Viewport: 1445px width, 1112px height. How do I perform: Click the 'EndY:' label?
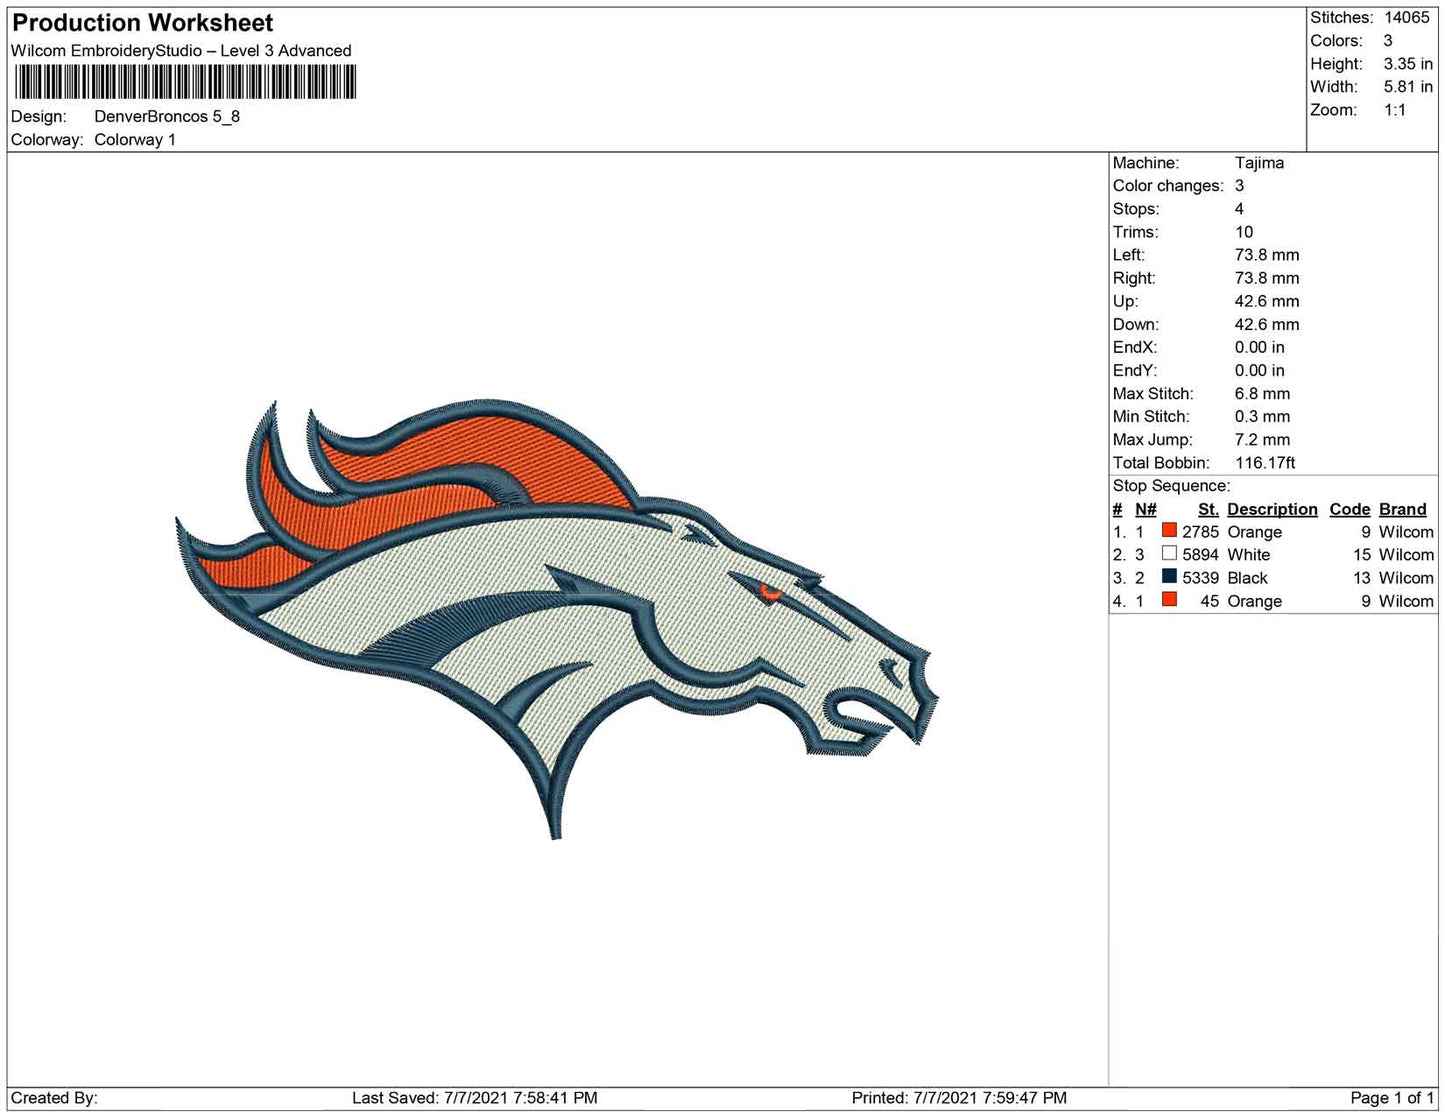coord(1135,370)
